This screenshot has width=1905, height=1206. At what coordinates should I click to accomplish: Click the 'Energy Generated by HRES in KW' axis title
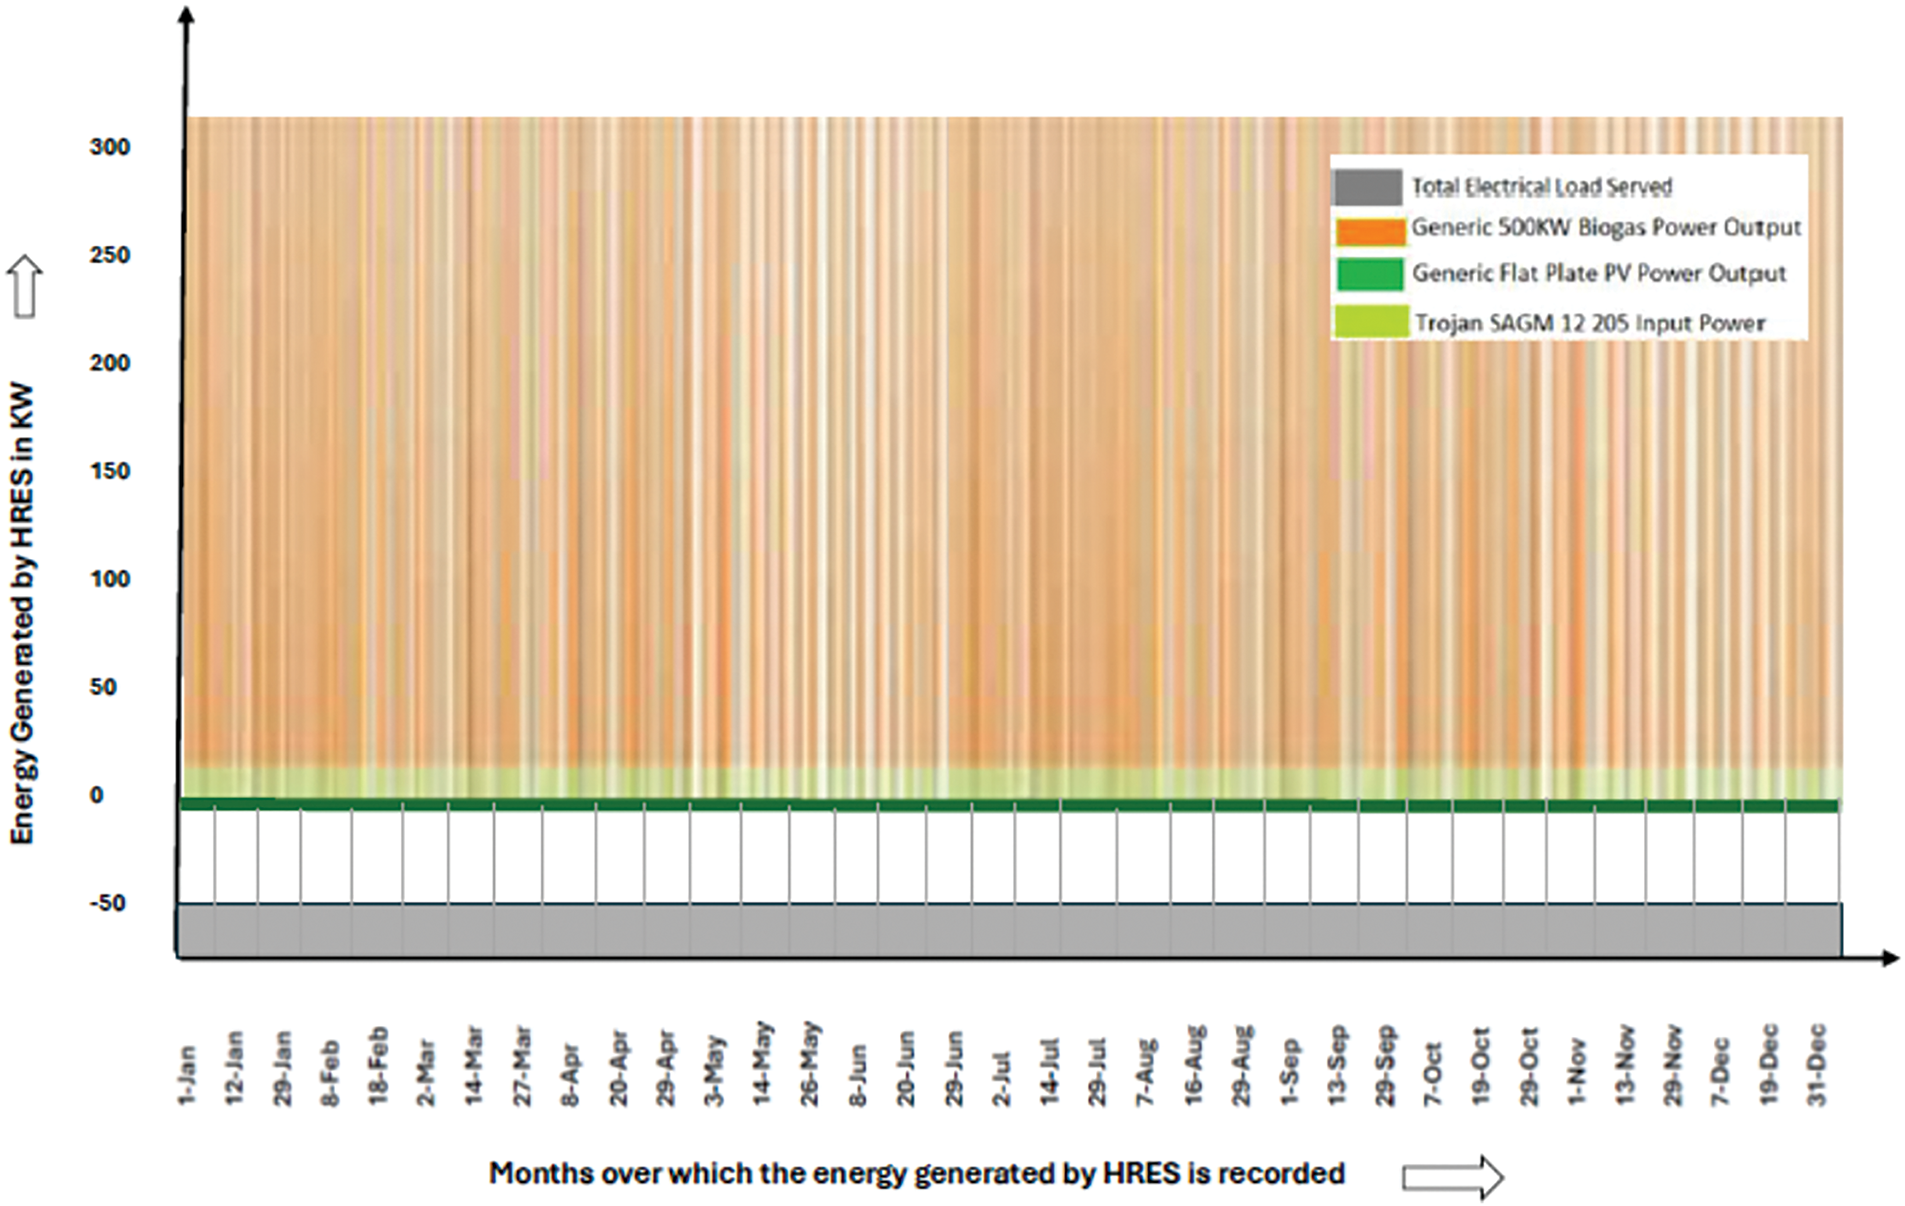(22, 613)
